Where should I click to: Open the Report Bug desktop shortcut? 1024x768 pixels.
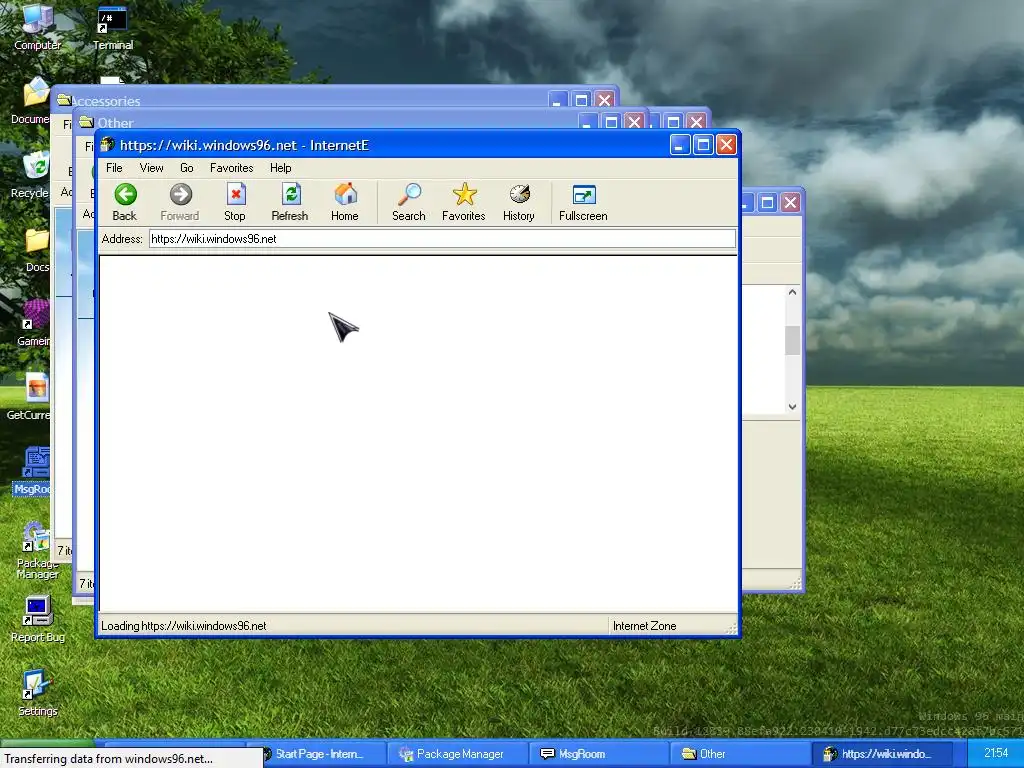click(37, 619)
